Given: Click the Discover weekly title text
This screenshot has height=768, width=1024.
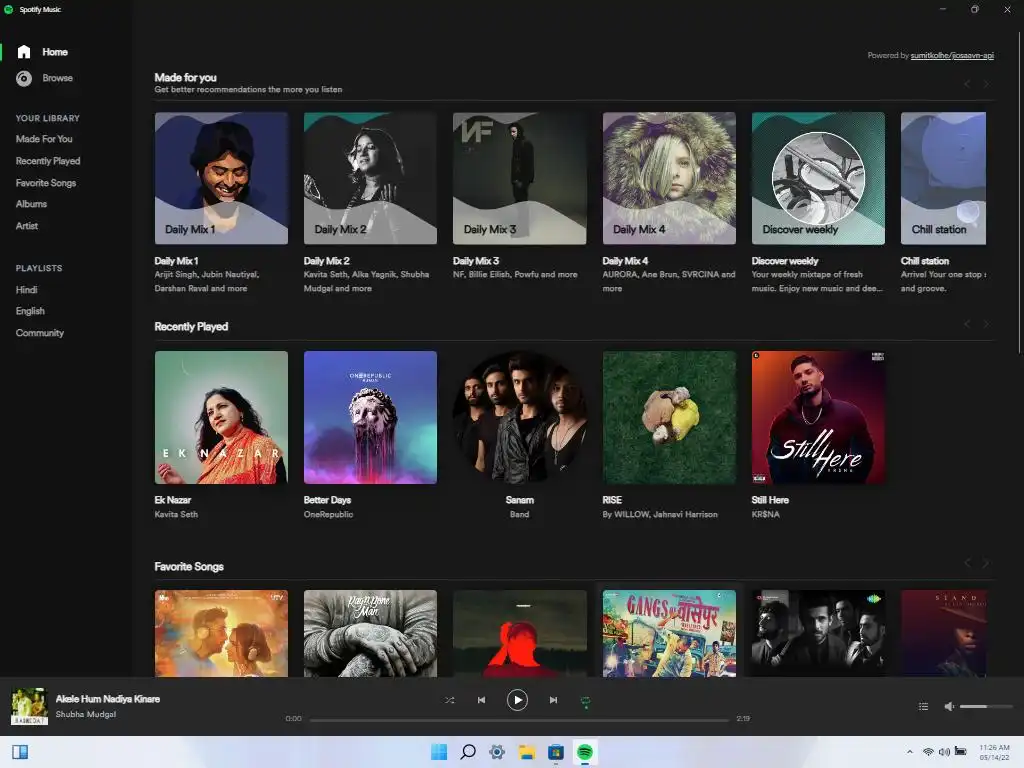Looking at the screenshot, I should (785, 261).
